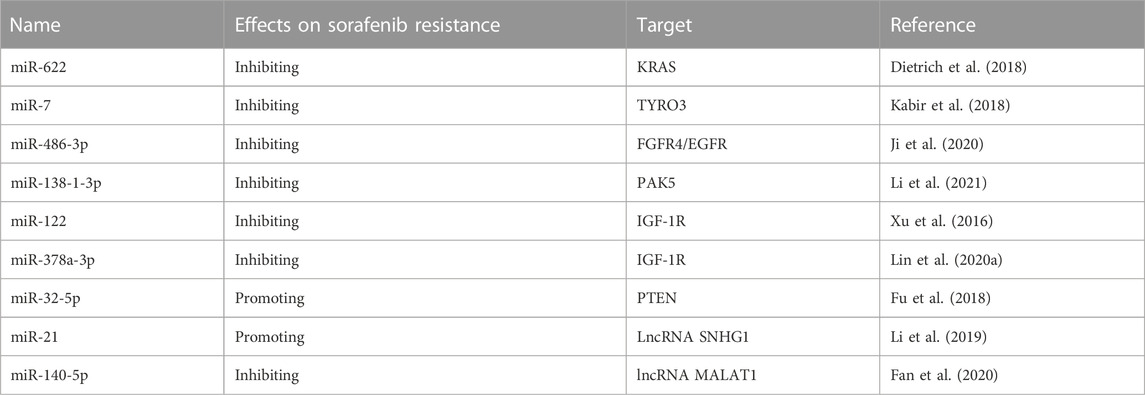Select the Effects on sorafenib resistance header
Image resolution: width=1145 pixels, height=395 pixels.
coord(367,25)
